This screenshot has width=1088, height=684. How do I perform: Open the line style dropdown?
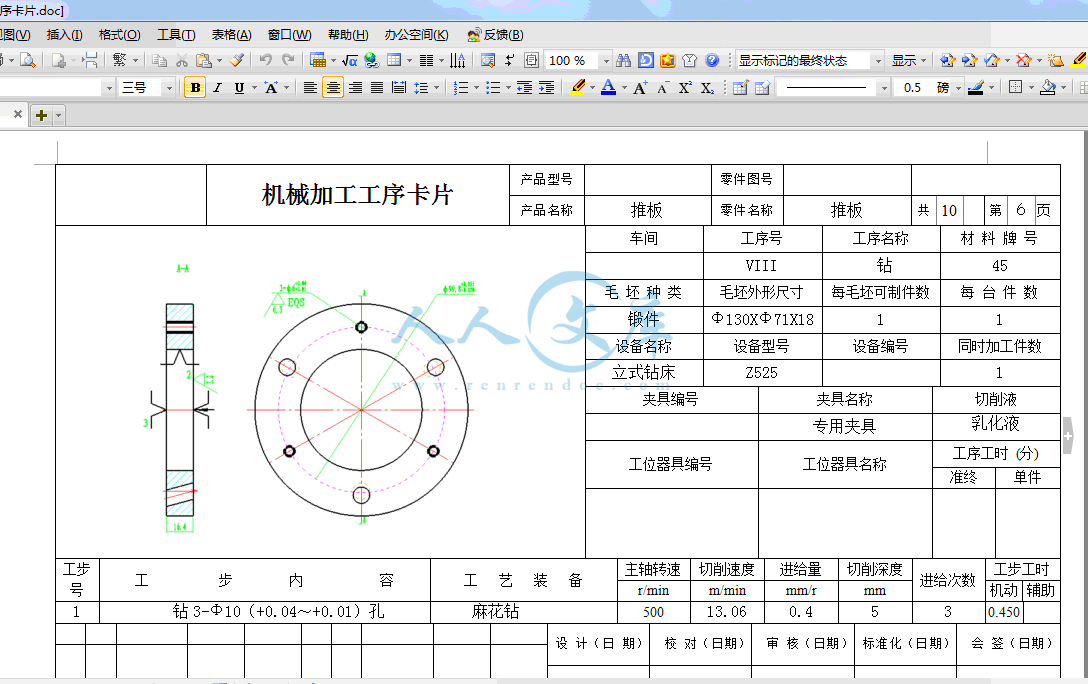(883, 88)
